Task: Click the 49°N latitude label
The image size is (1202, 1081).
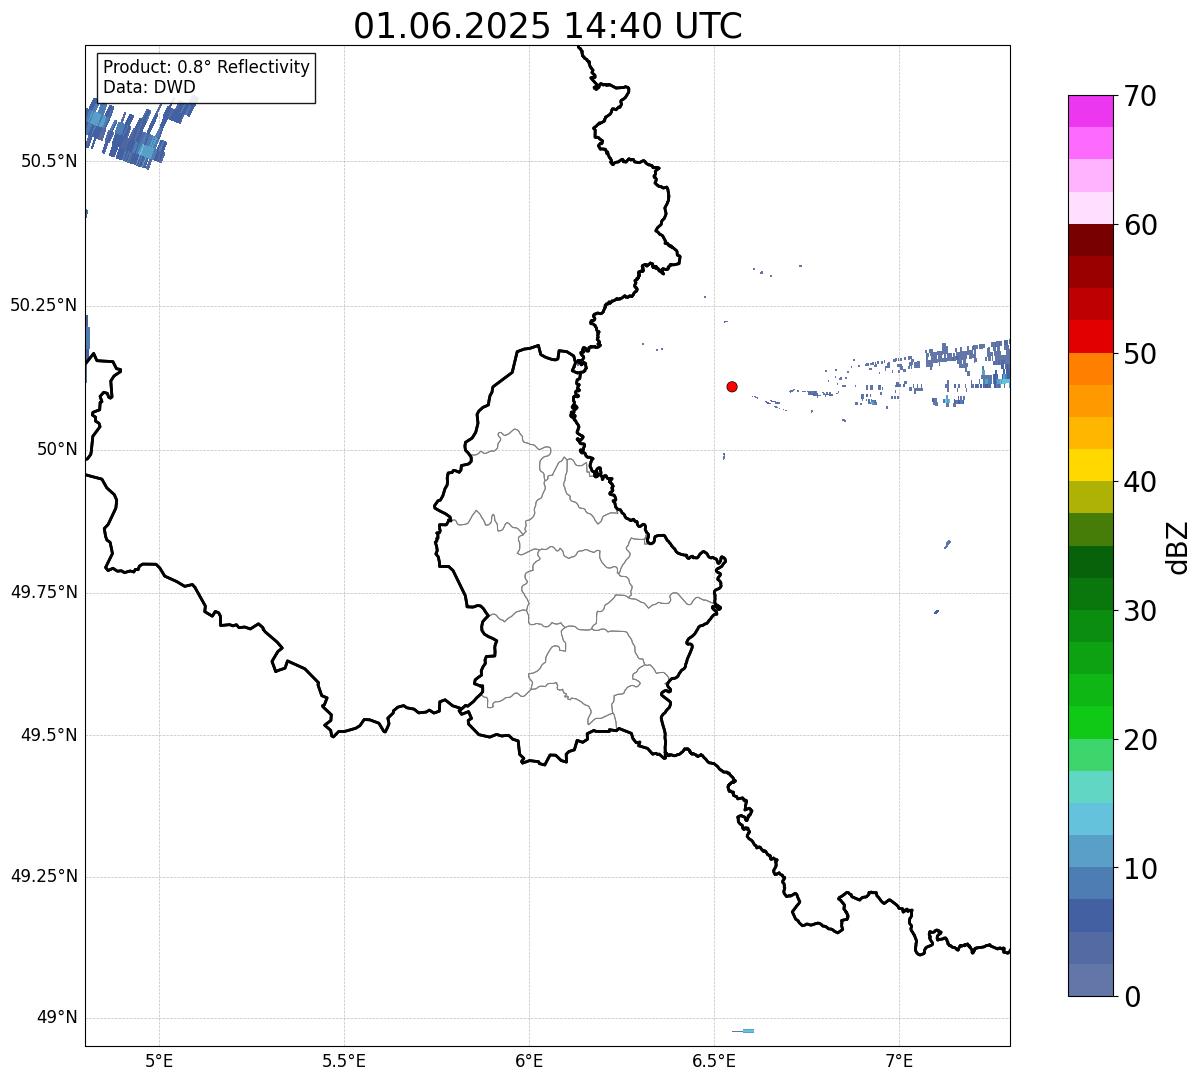Action: click(57, 1018)
